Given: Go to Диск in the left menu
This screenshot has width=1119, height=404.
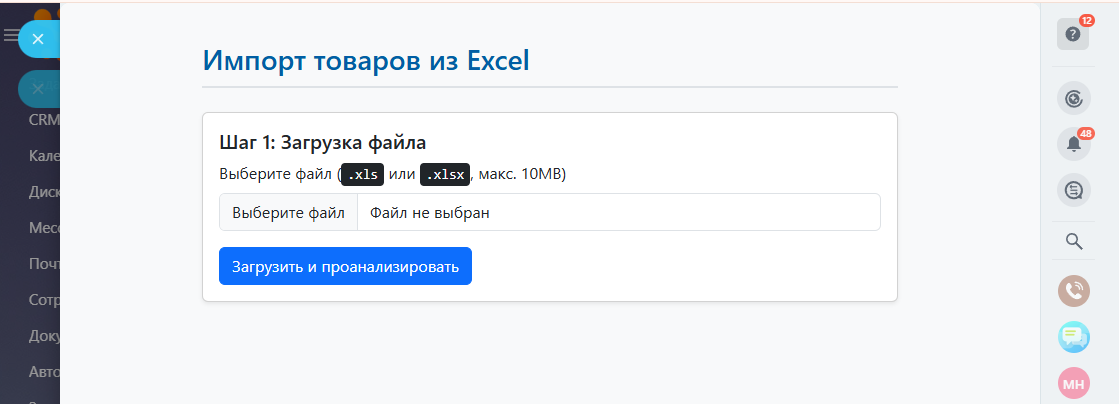Looking at the screenshot, I should click(44, 192).
